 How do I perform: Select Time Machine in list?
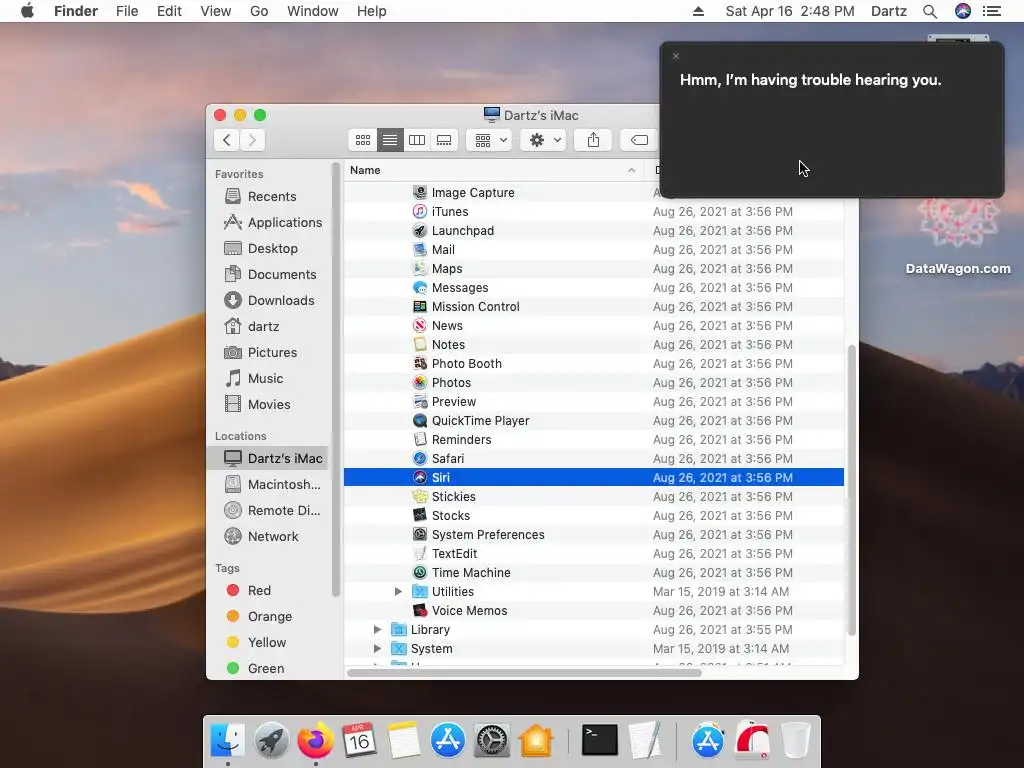(594, 573)
